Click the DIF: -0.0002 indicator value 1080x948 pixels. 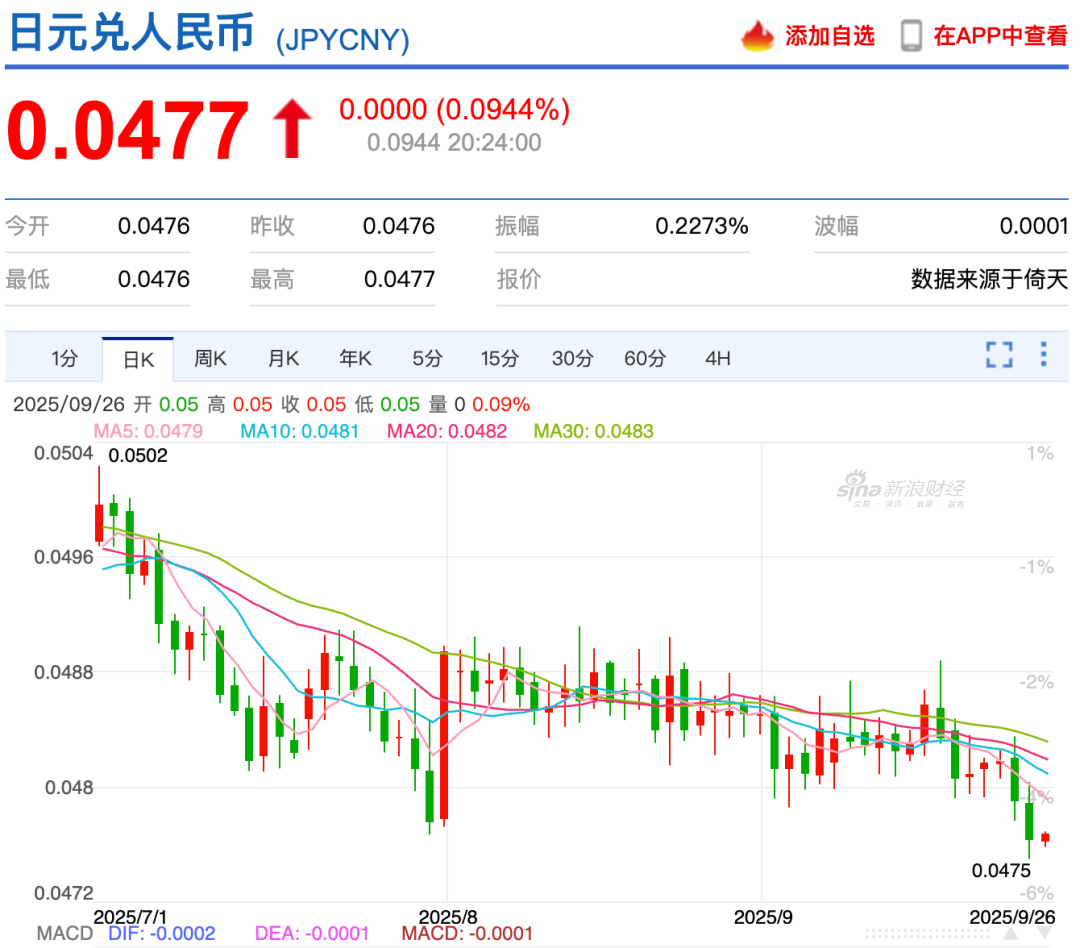point(162,934)
